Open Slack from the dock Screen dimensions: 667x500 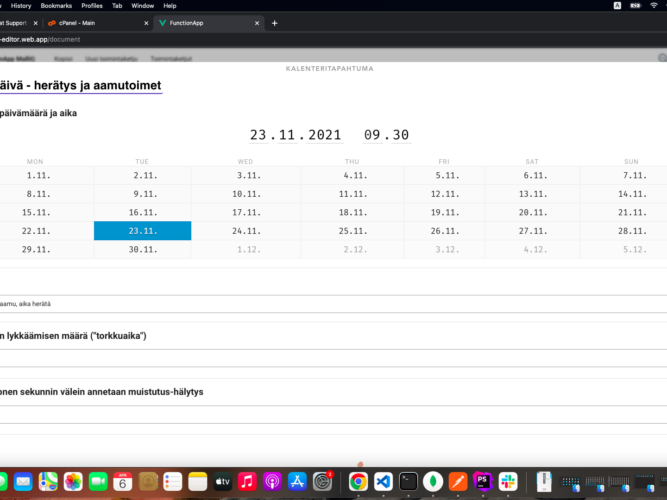pos(508,482)
